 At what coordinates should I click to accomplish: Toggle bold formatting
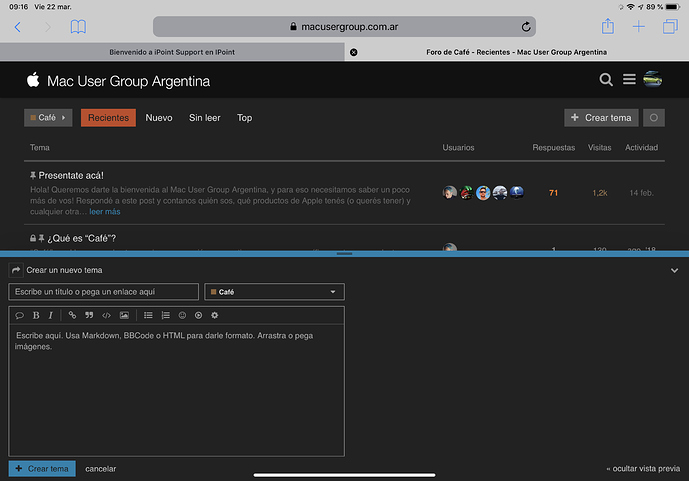[x=36, y=315]
